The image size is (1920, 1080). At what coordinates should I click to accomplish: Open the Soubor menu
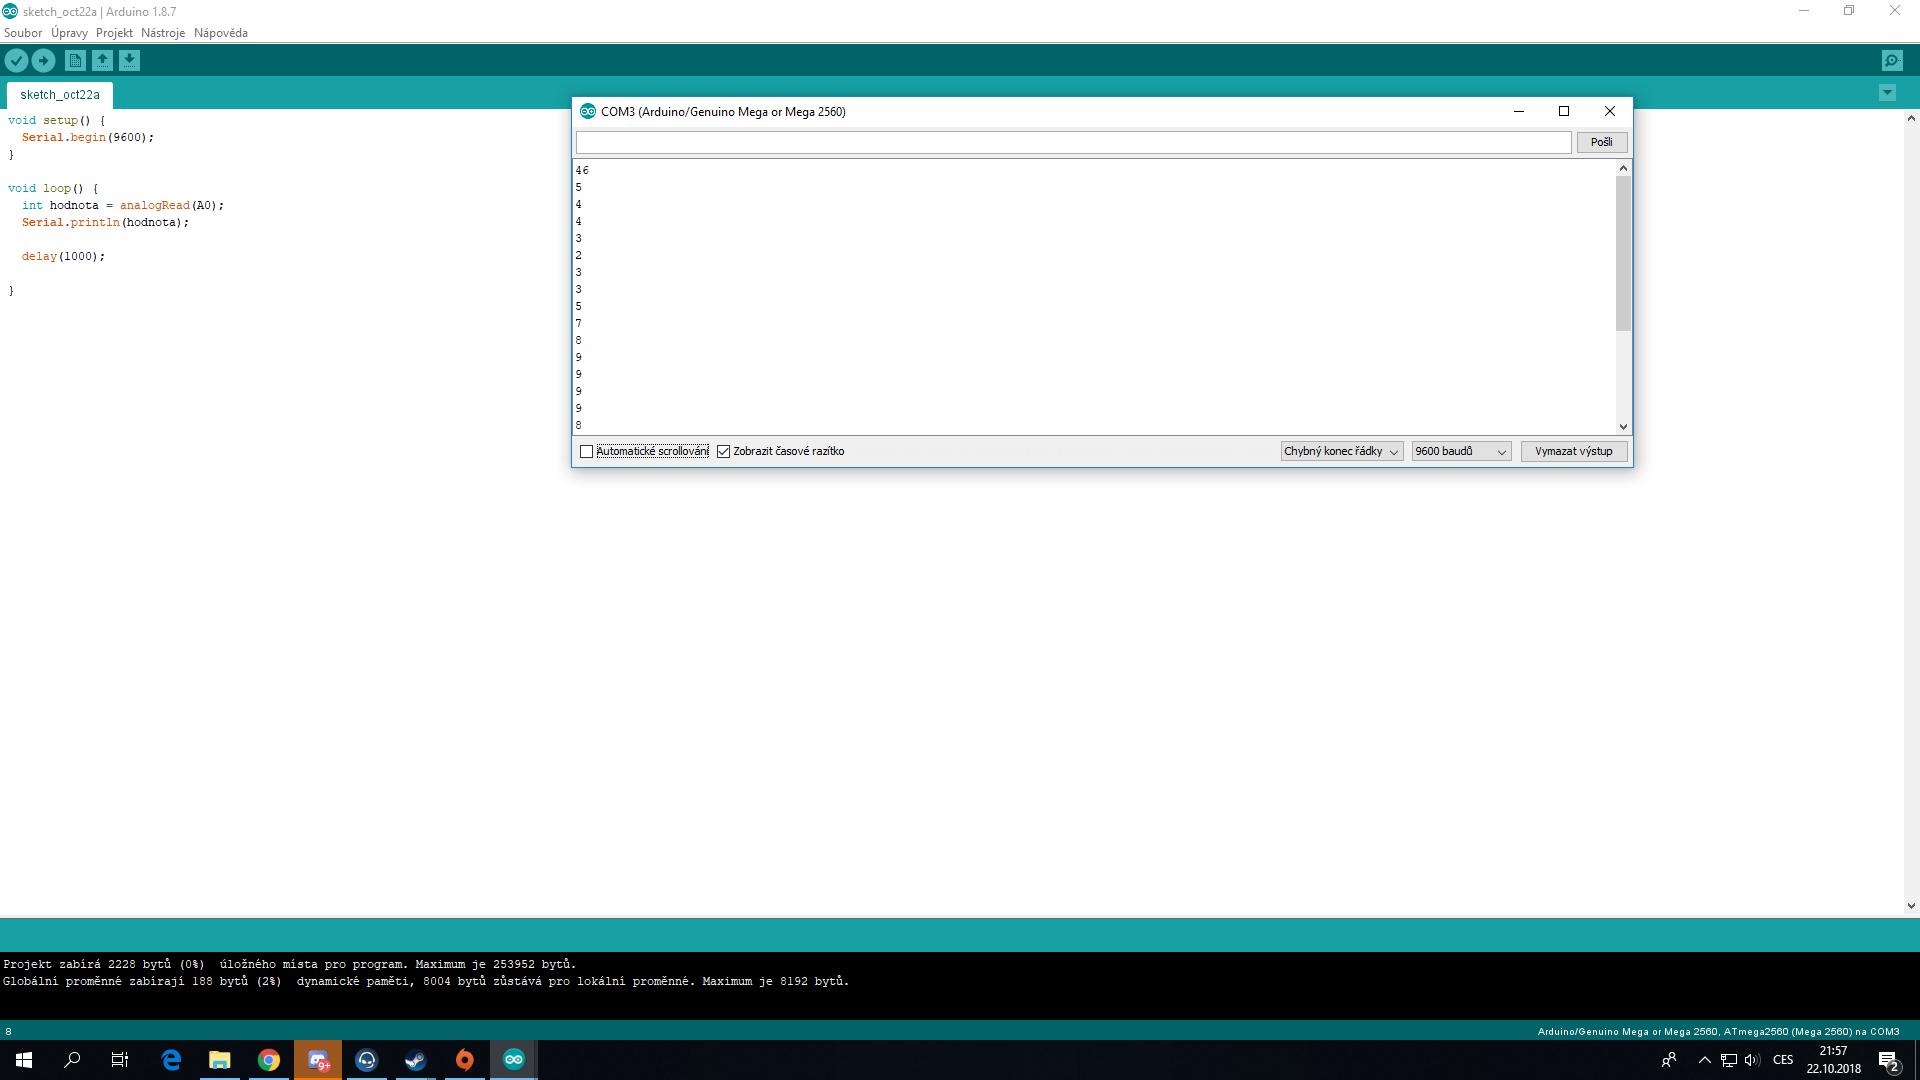click(23, 33)
